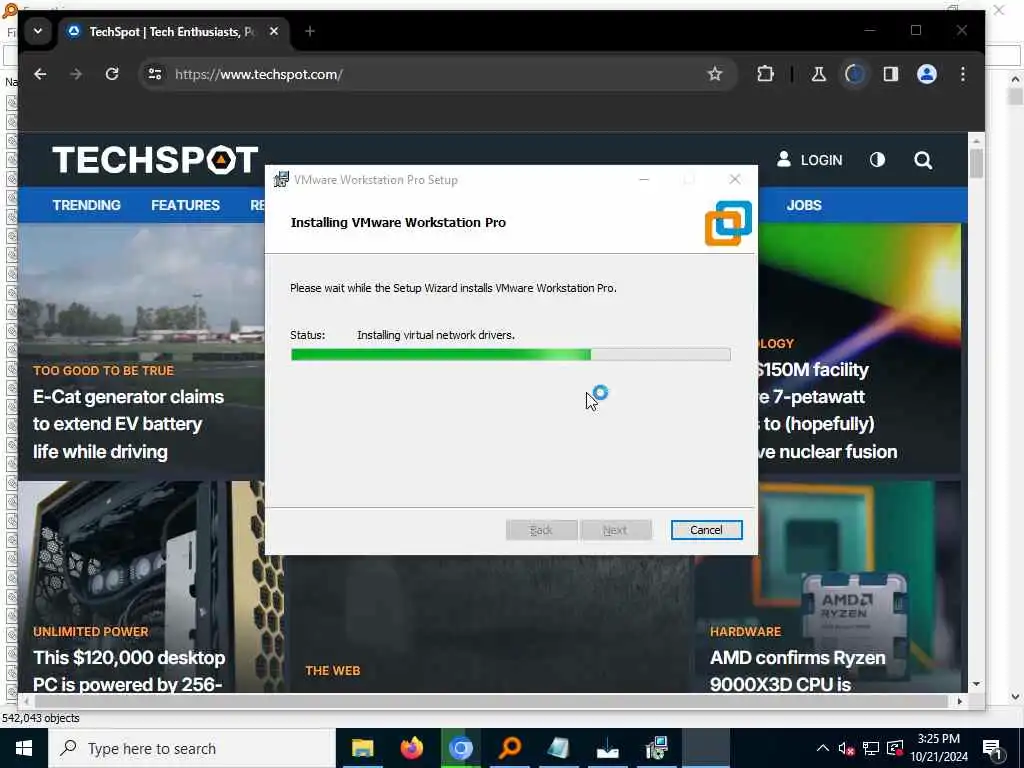This screenshot has height=768, width=1024.
Task: Open the orange magnifier app on taskbar
Action: coord(510,748)
